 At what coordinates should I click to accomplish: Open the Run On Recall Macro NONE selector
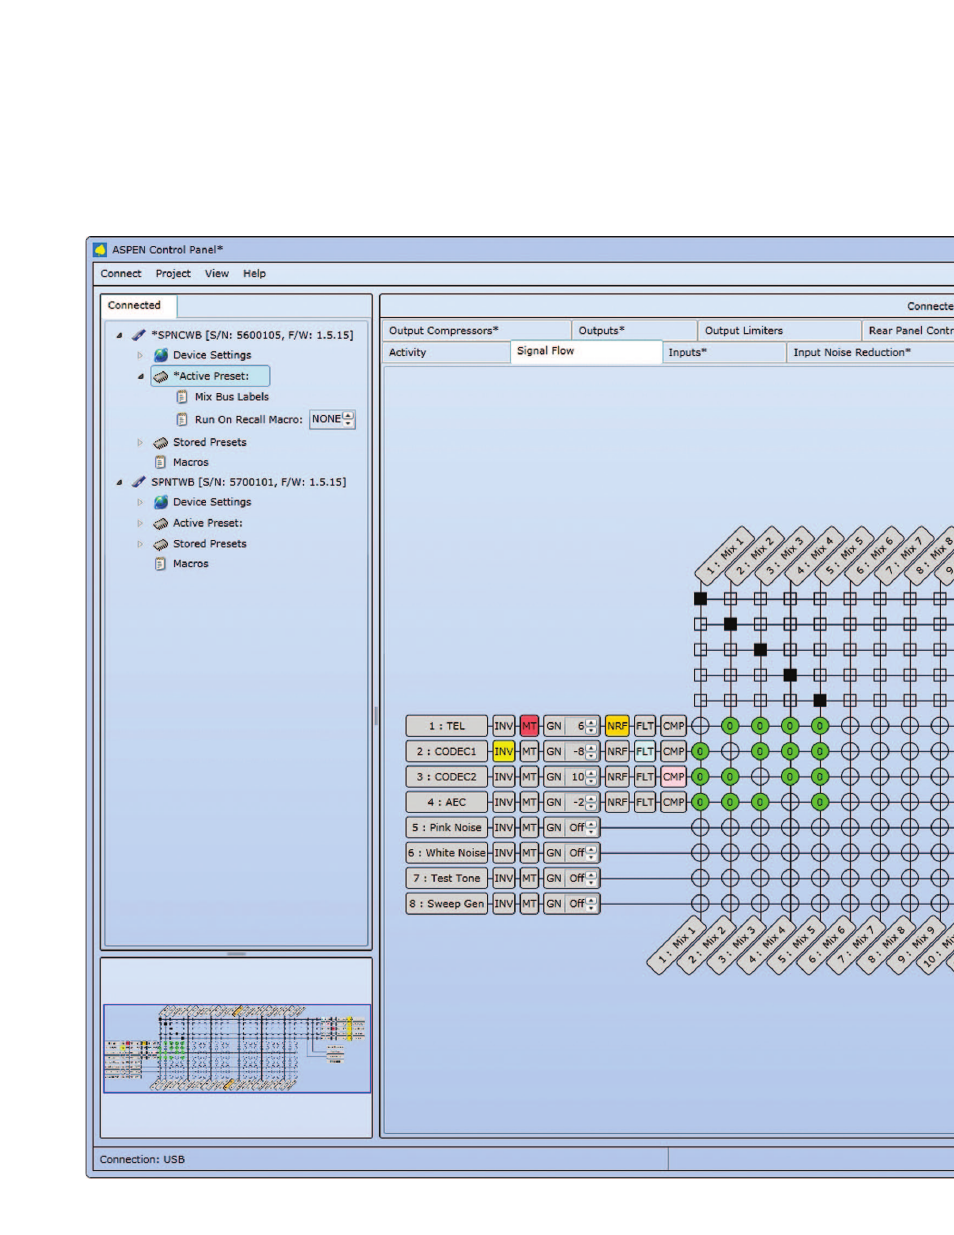pyautogui.click(x=332, y=420)
